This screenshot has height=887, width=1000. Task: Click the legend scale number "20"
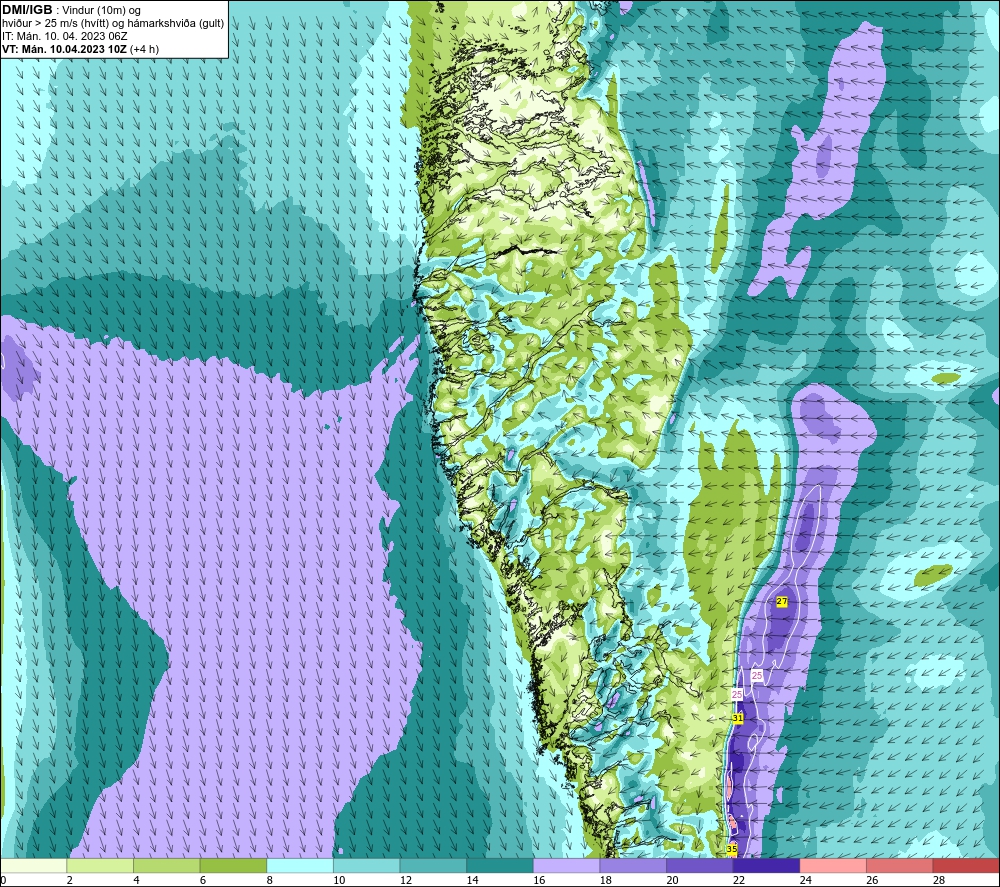(x=672, y=880)
